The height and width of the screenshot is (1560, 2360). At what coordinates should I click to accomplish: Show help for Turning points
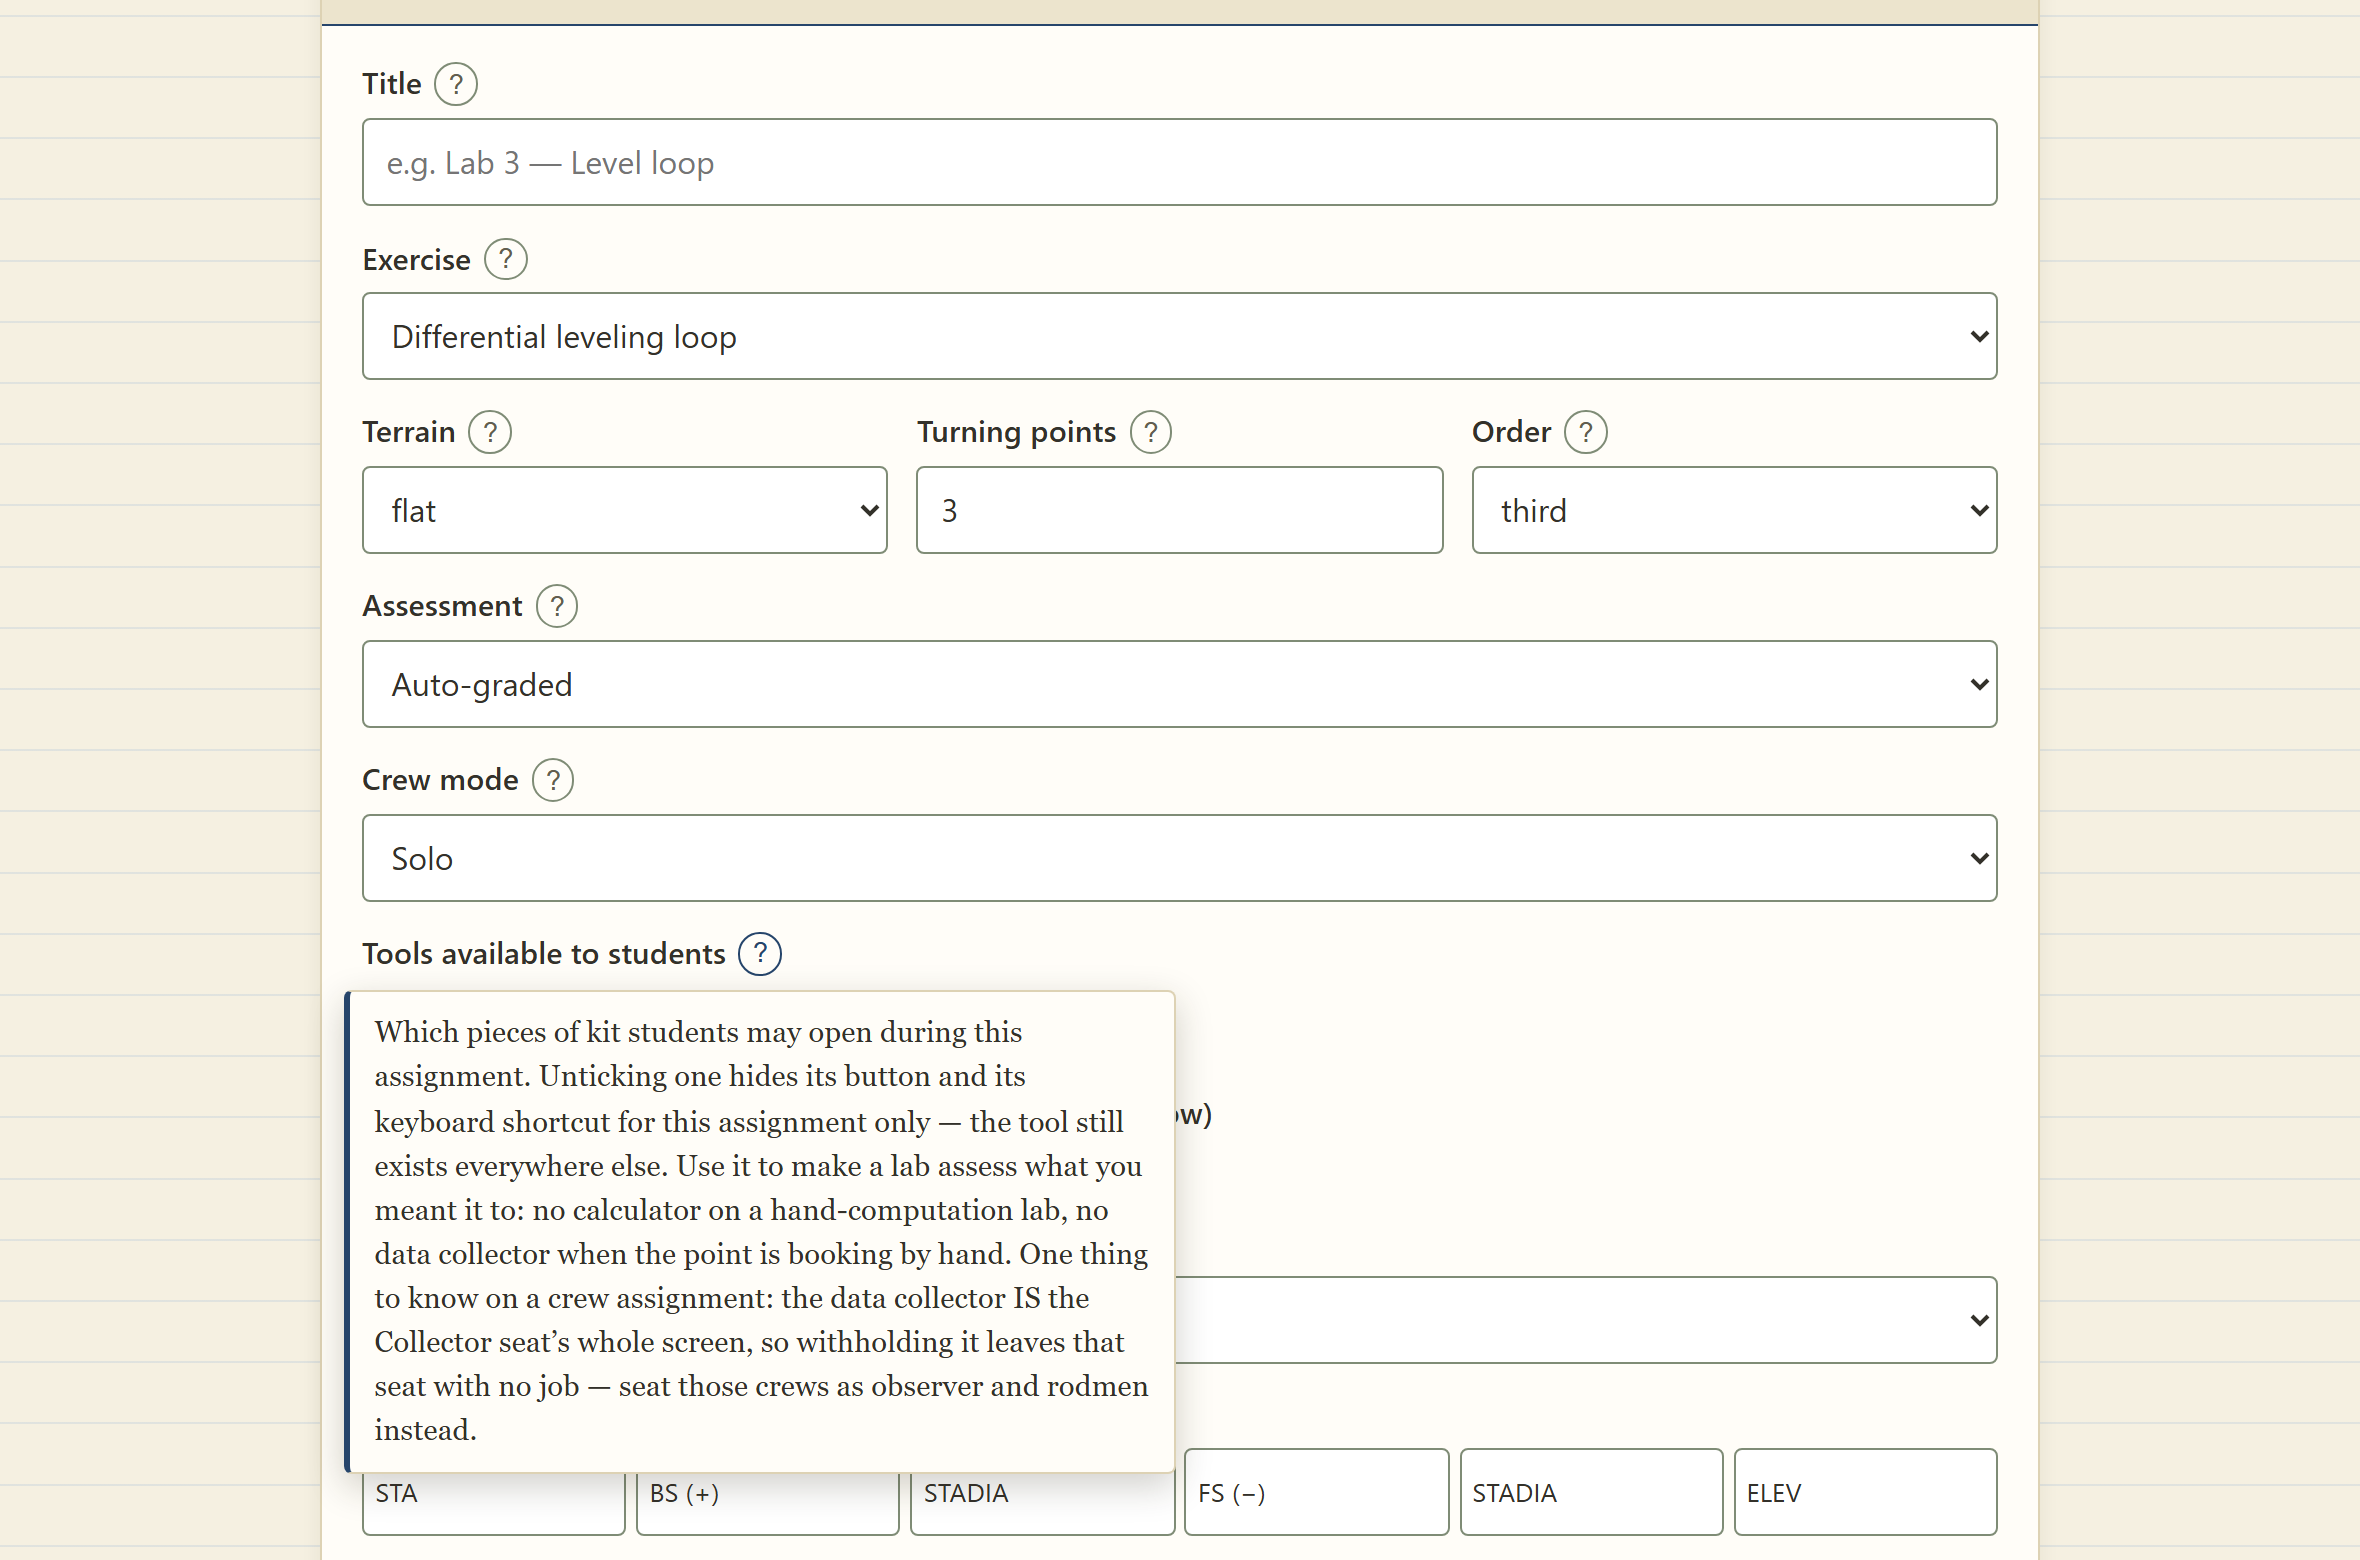click(1151, 432)
